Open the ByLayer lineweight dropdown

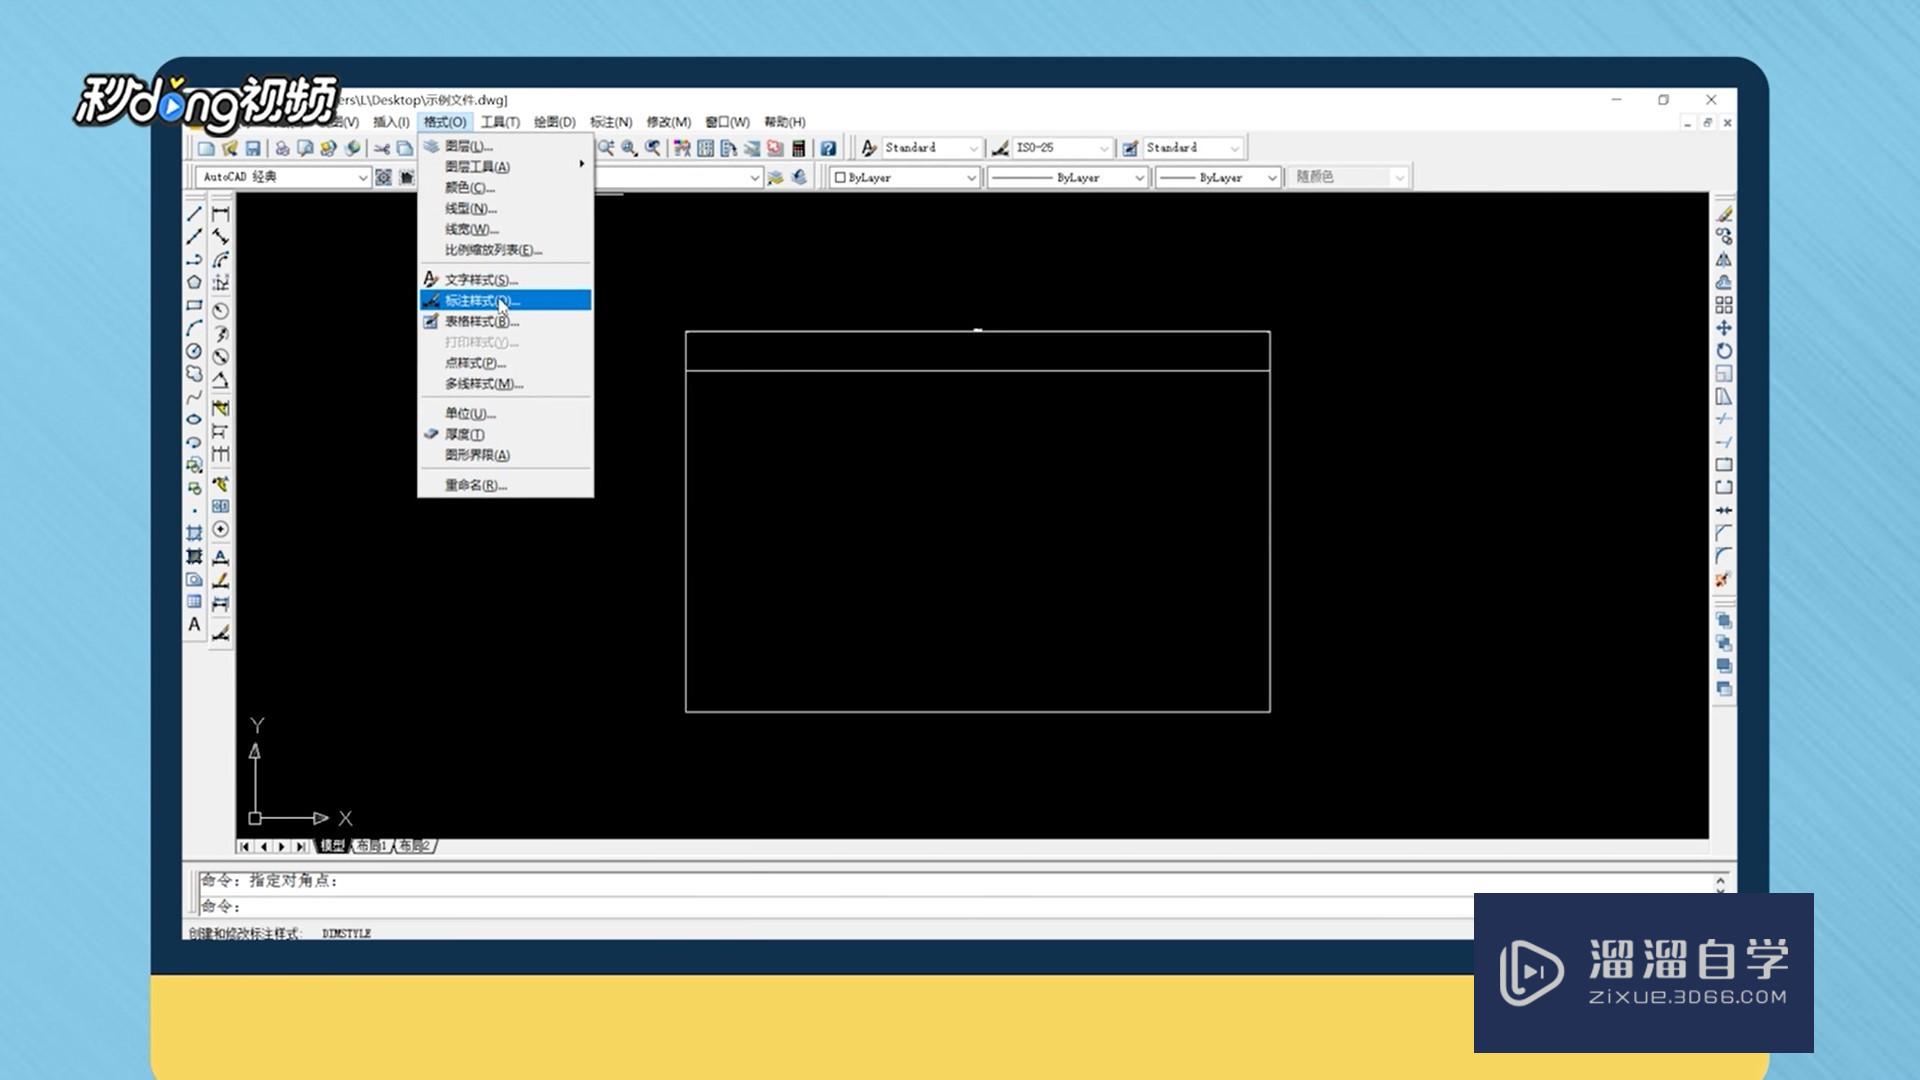click(x=1218, y=177)
